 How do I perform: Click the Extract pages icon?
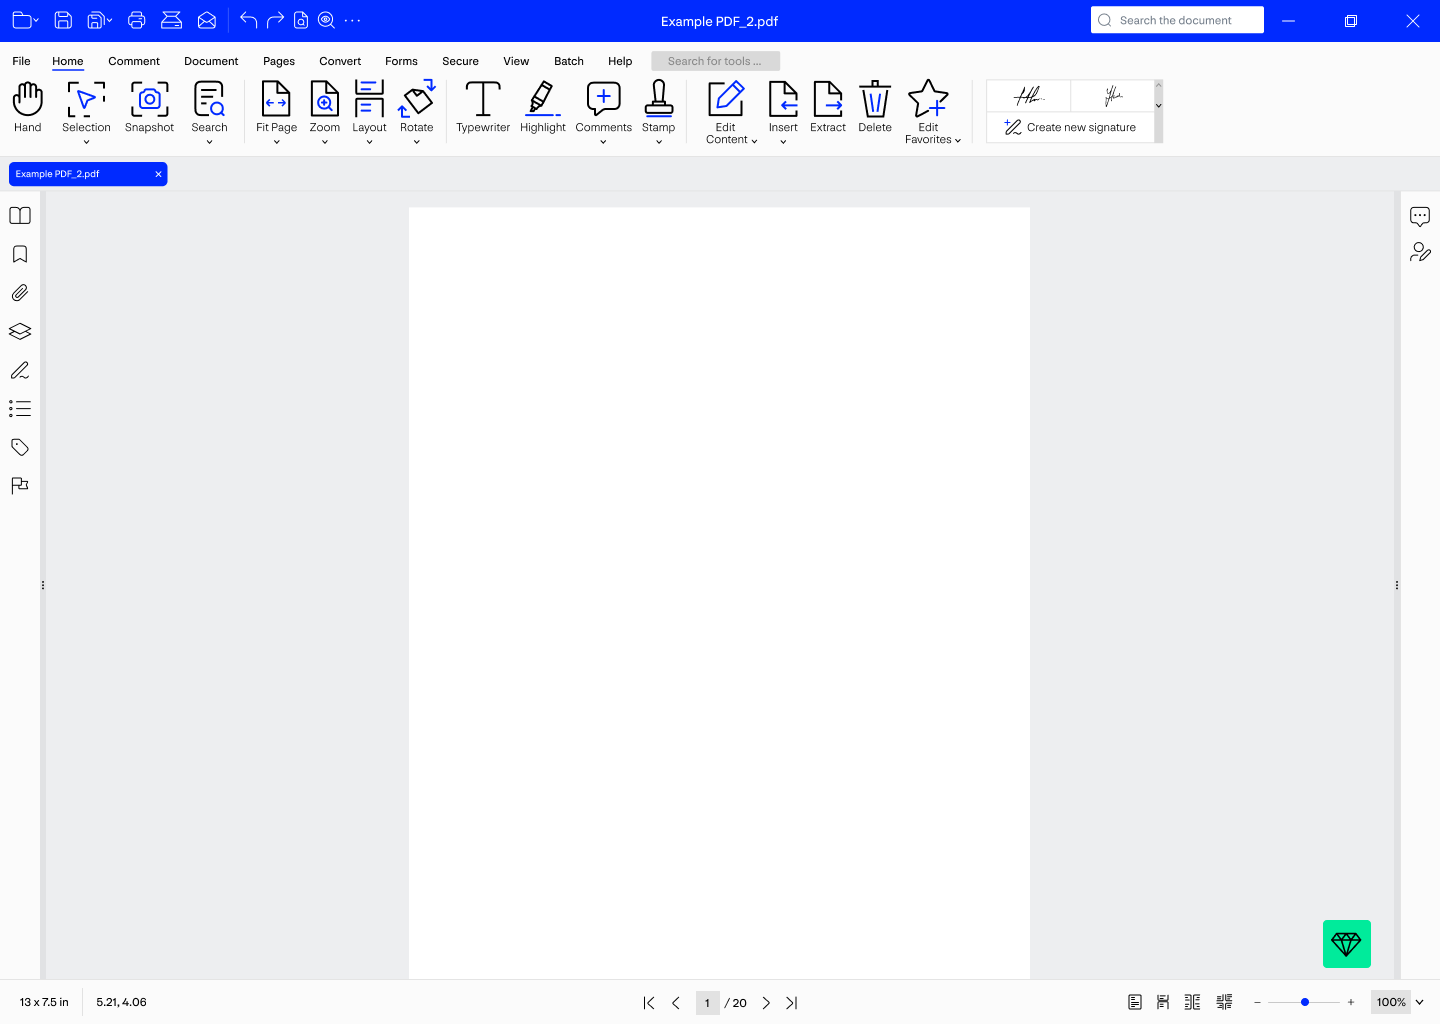(828, 107)
